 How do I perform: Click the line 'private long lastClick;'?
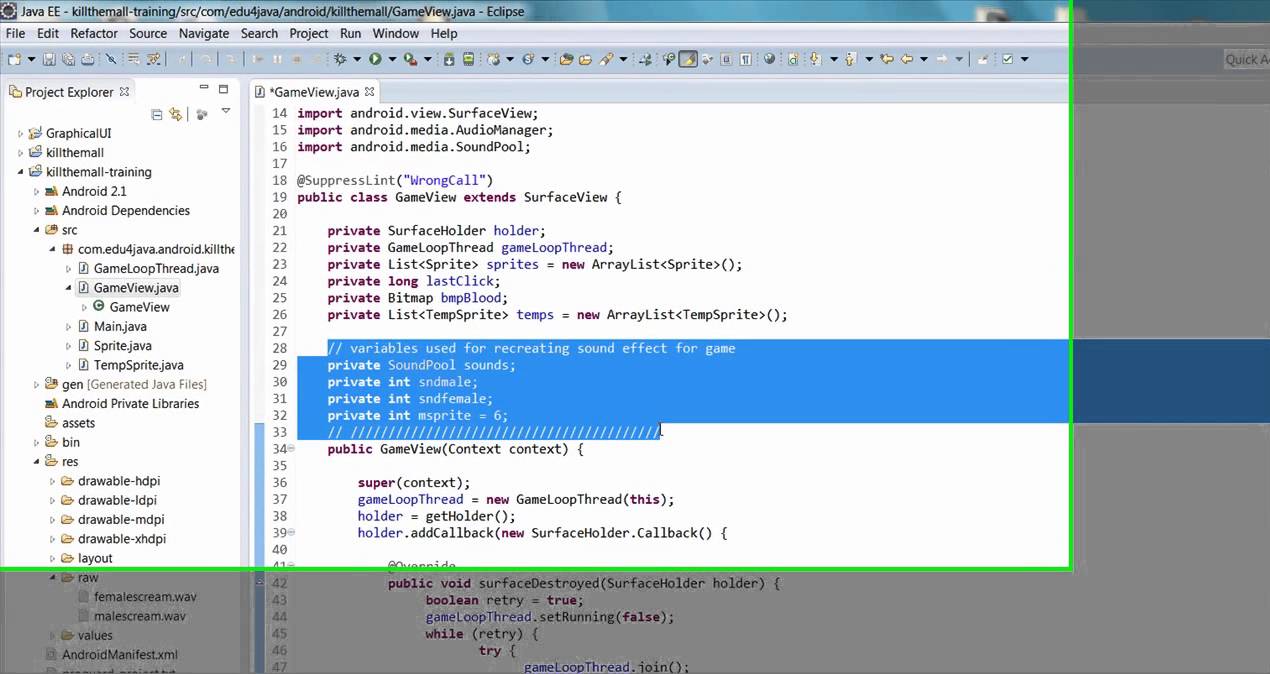[413, 281]
